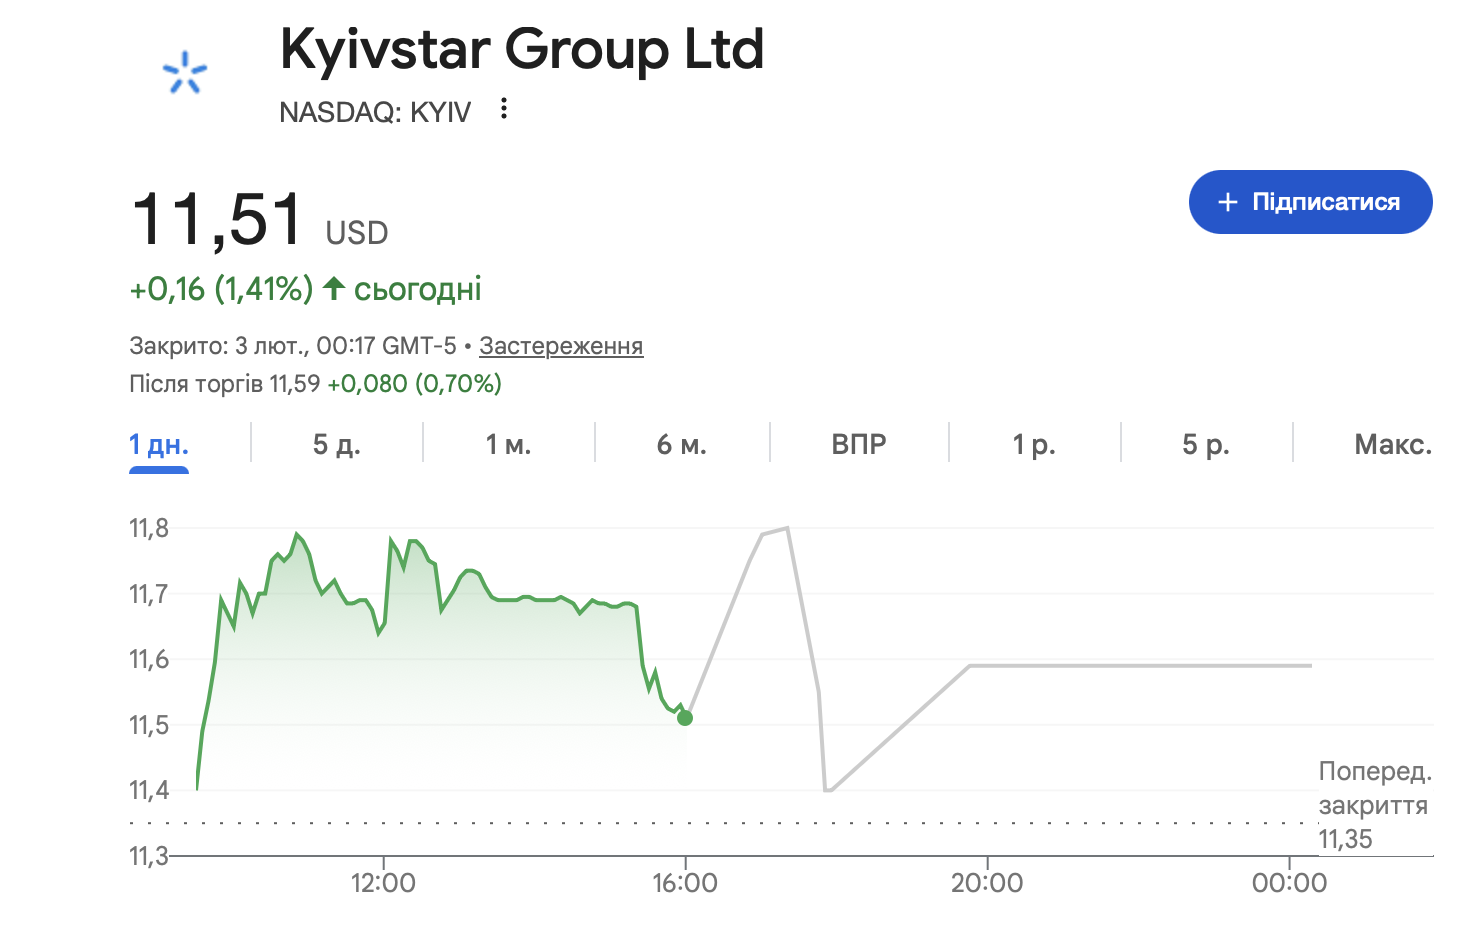Click the NASDAQ: KYIV ticker label
1470x926 pixels.
pyautogui.click(x=374, y=112)
